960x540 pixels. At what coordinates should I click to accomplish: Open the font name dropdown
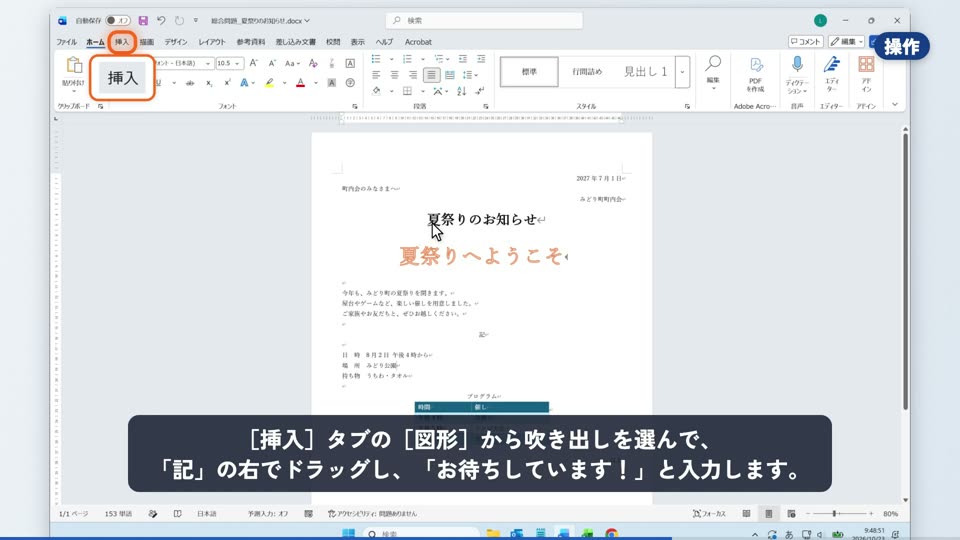coord(208,63)
